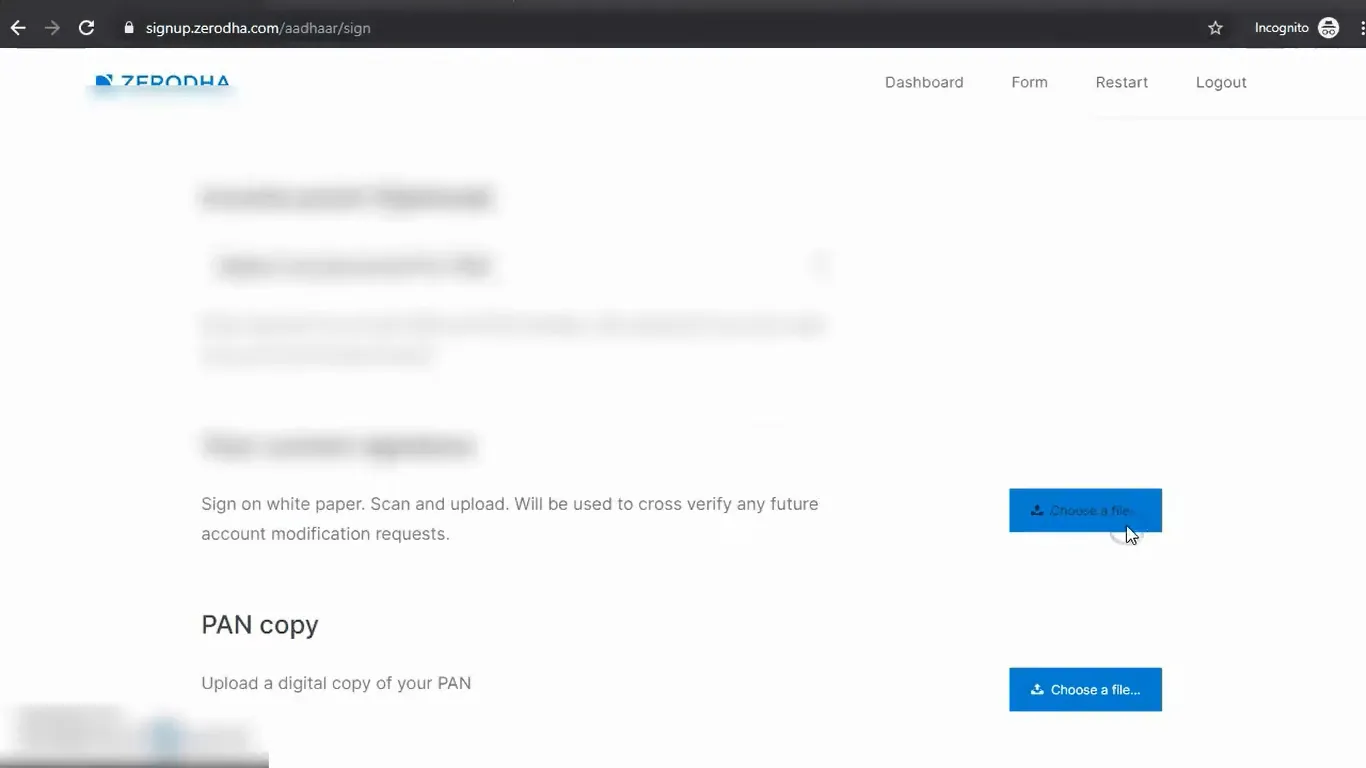Go back using browser back arrow
1366x768 pixels.
(18, 28)
